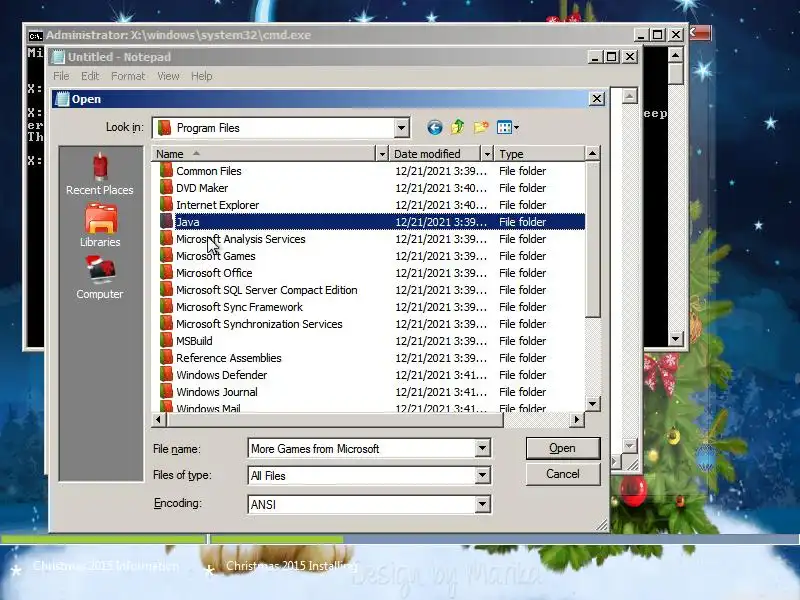
Task: Click the Christmas 2015 Installing progress bar
Action: pos(505,539)
